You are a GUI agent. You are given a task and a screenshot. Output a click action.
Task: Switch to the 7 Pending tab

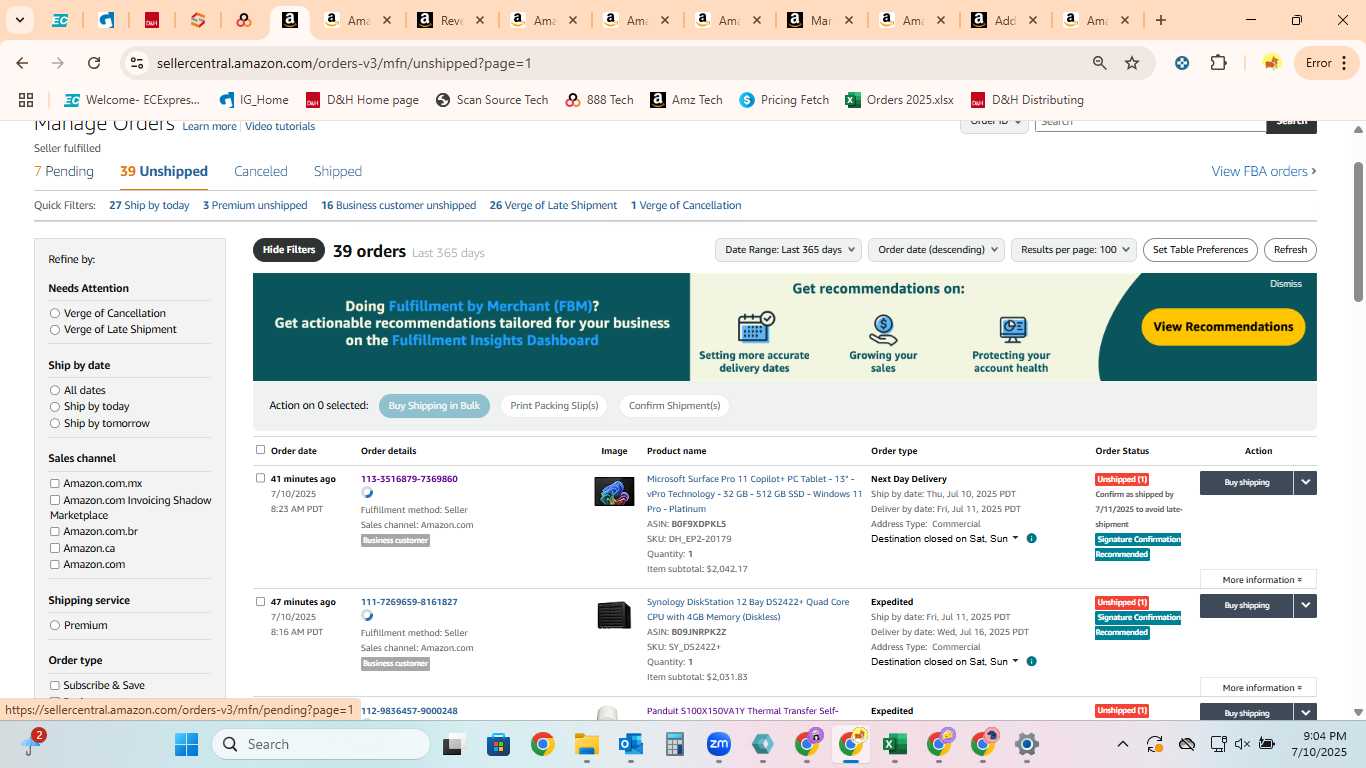64,171
